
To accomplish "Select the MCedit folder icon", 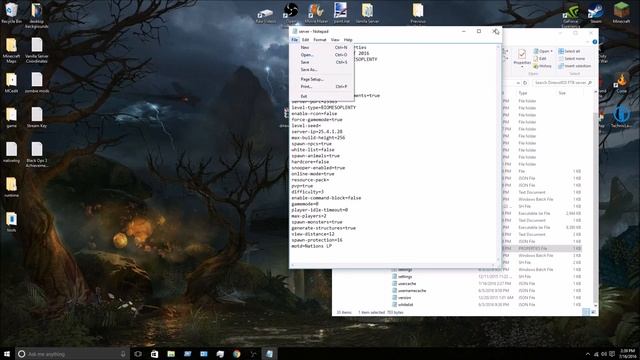I will (11, 82).
